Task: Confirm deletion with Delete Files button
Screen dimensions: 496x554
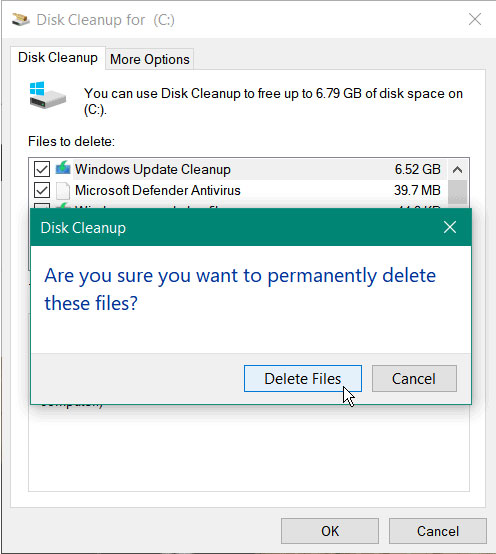Action: coord(303,378)
